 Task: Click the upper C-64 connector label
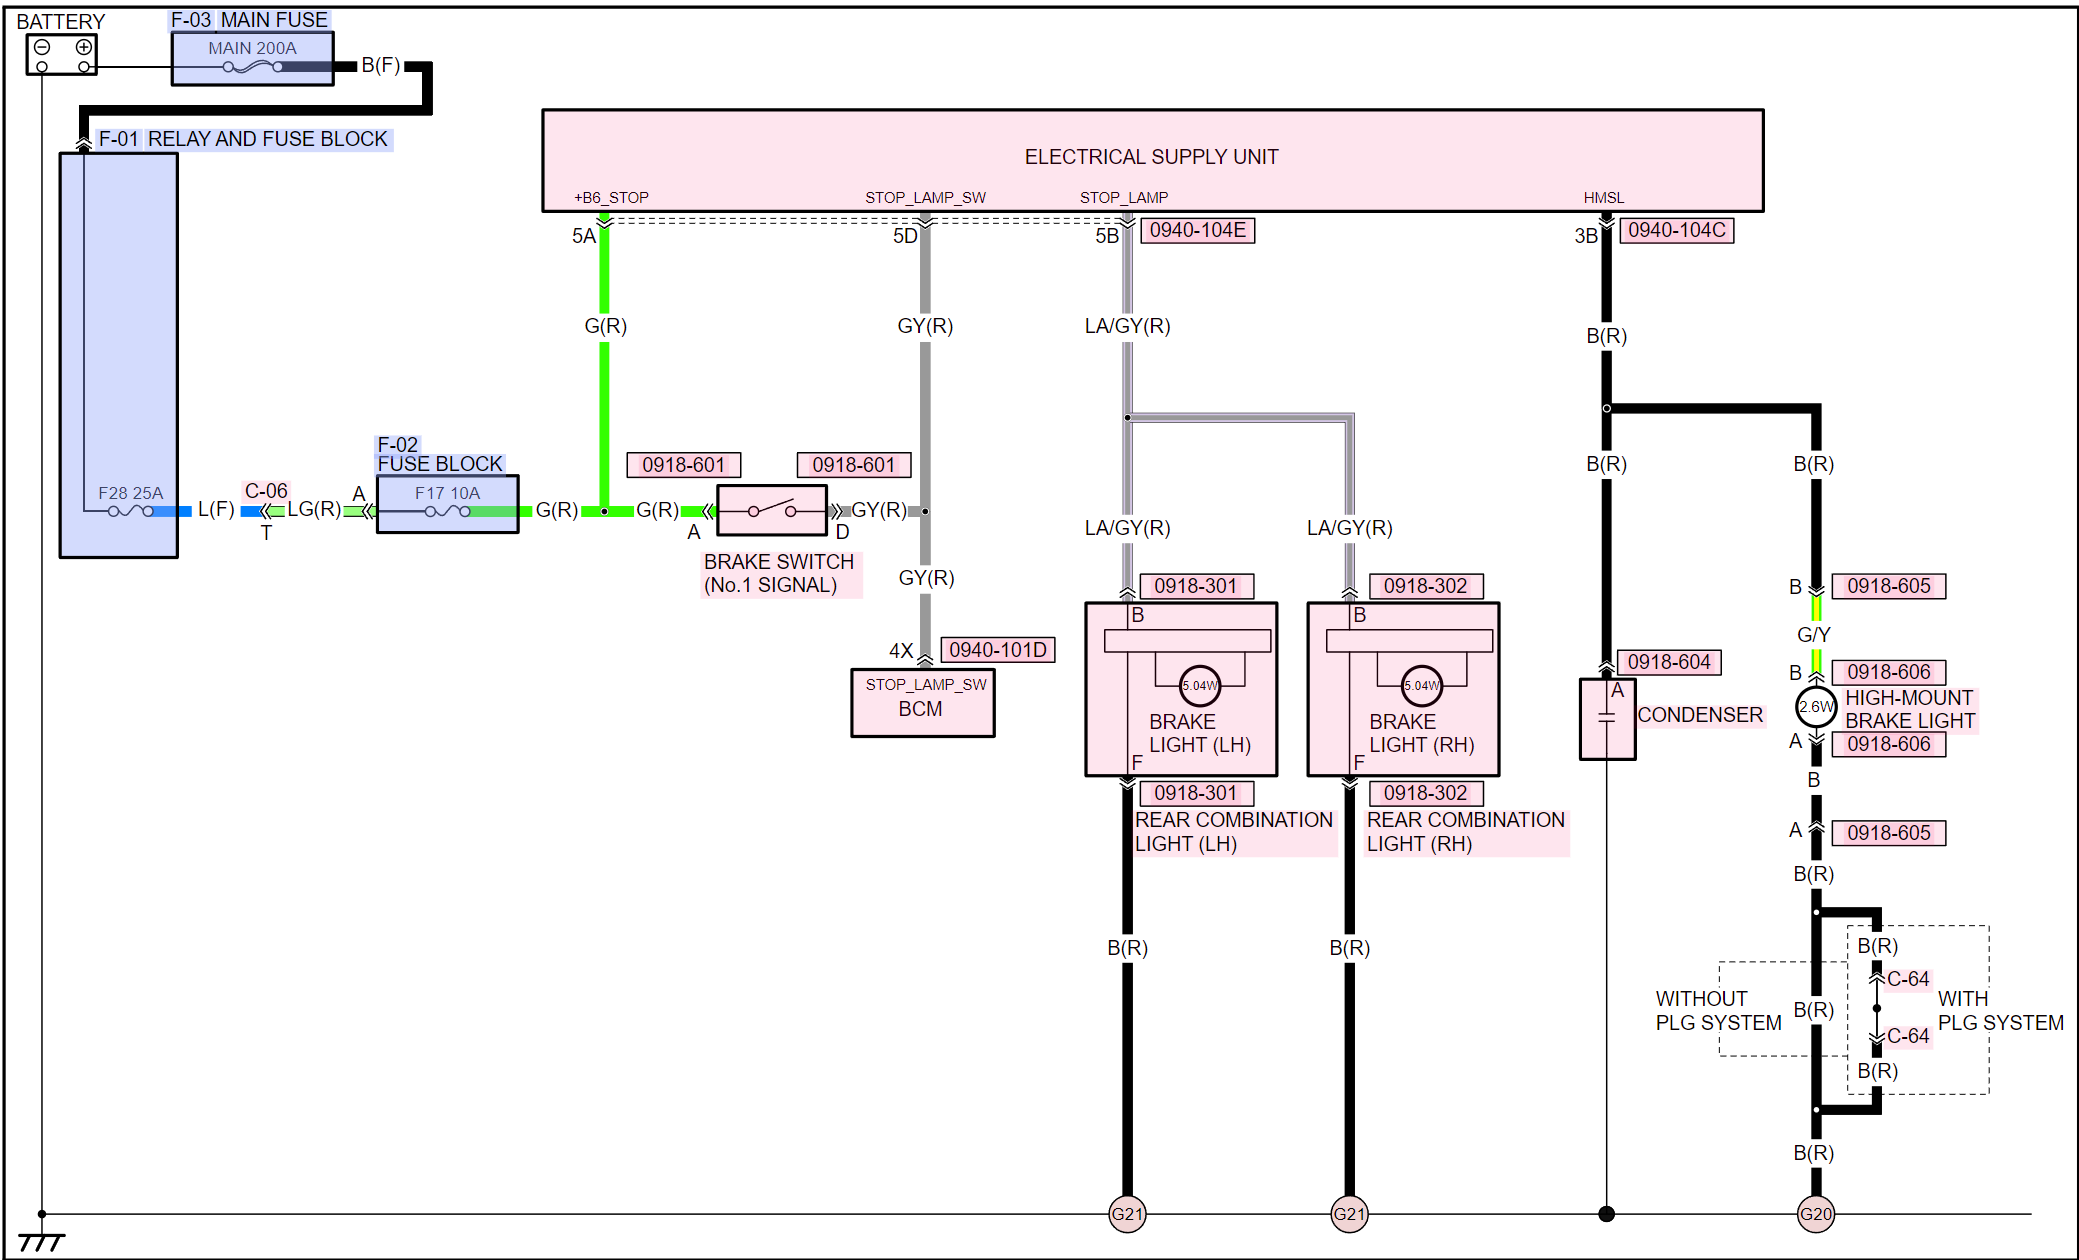(x=1907, y=979)
